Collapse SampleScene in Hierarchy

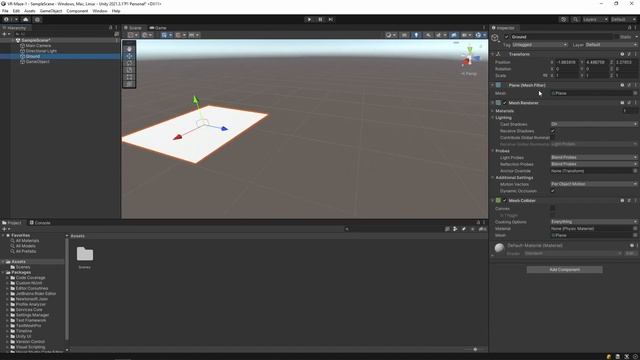[x=12, y=40]
